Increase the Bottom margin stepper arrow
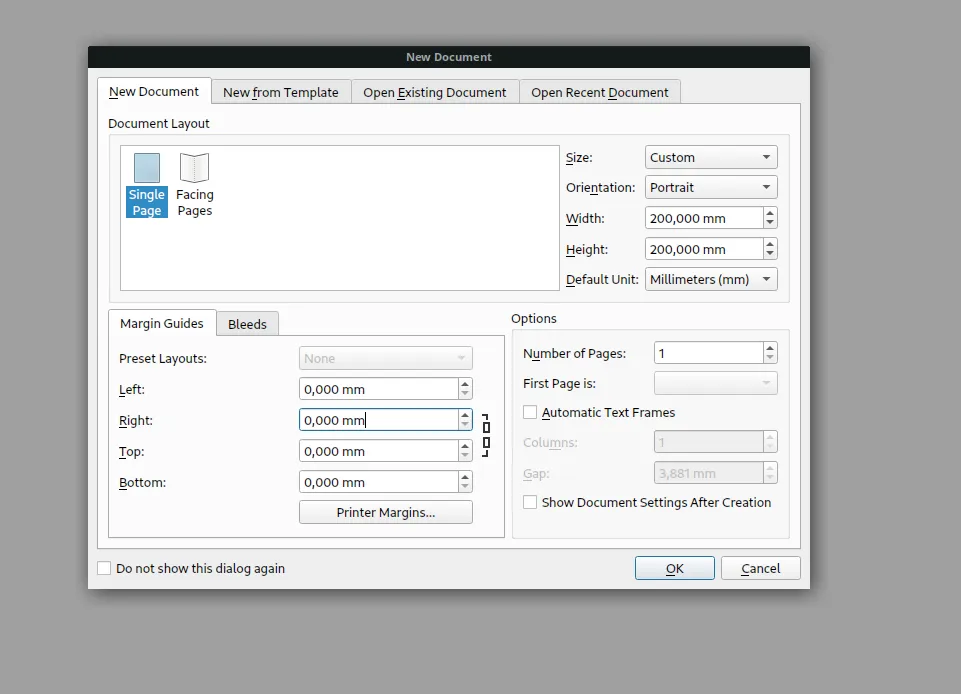Image resolution: width=961 pixels, height=694 pixels. coord(465,477)
